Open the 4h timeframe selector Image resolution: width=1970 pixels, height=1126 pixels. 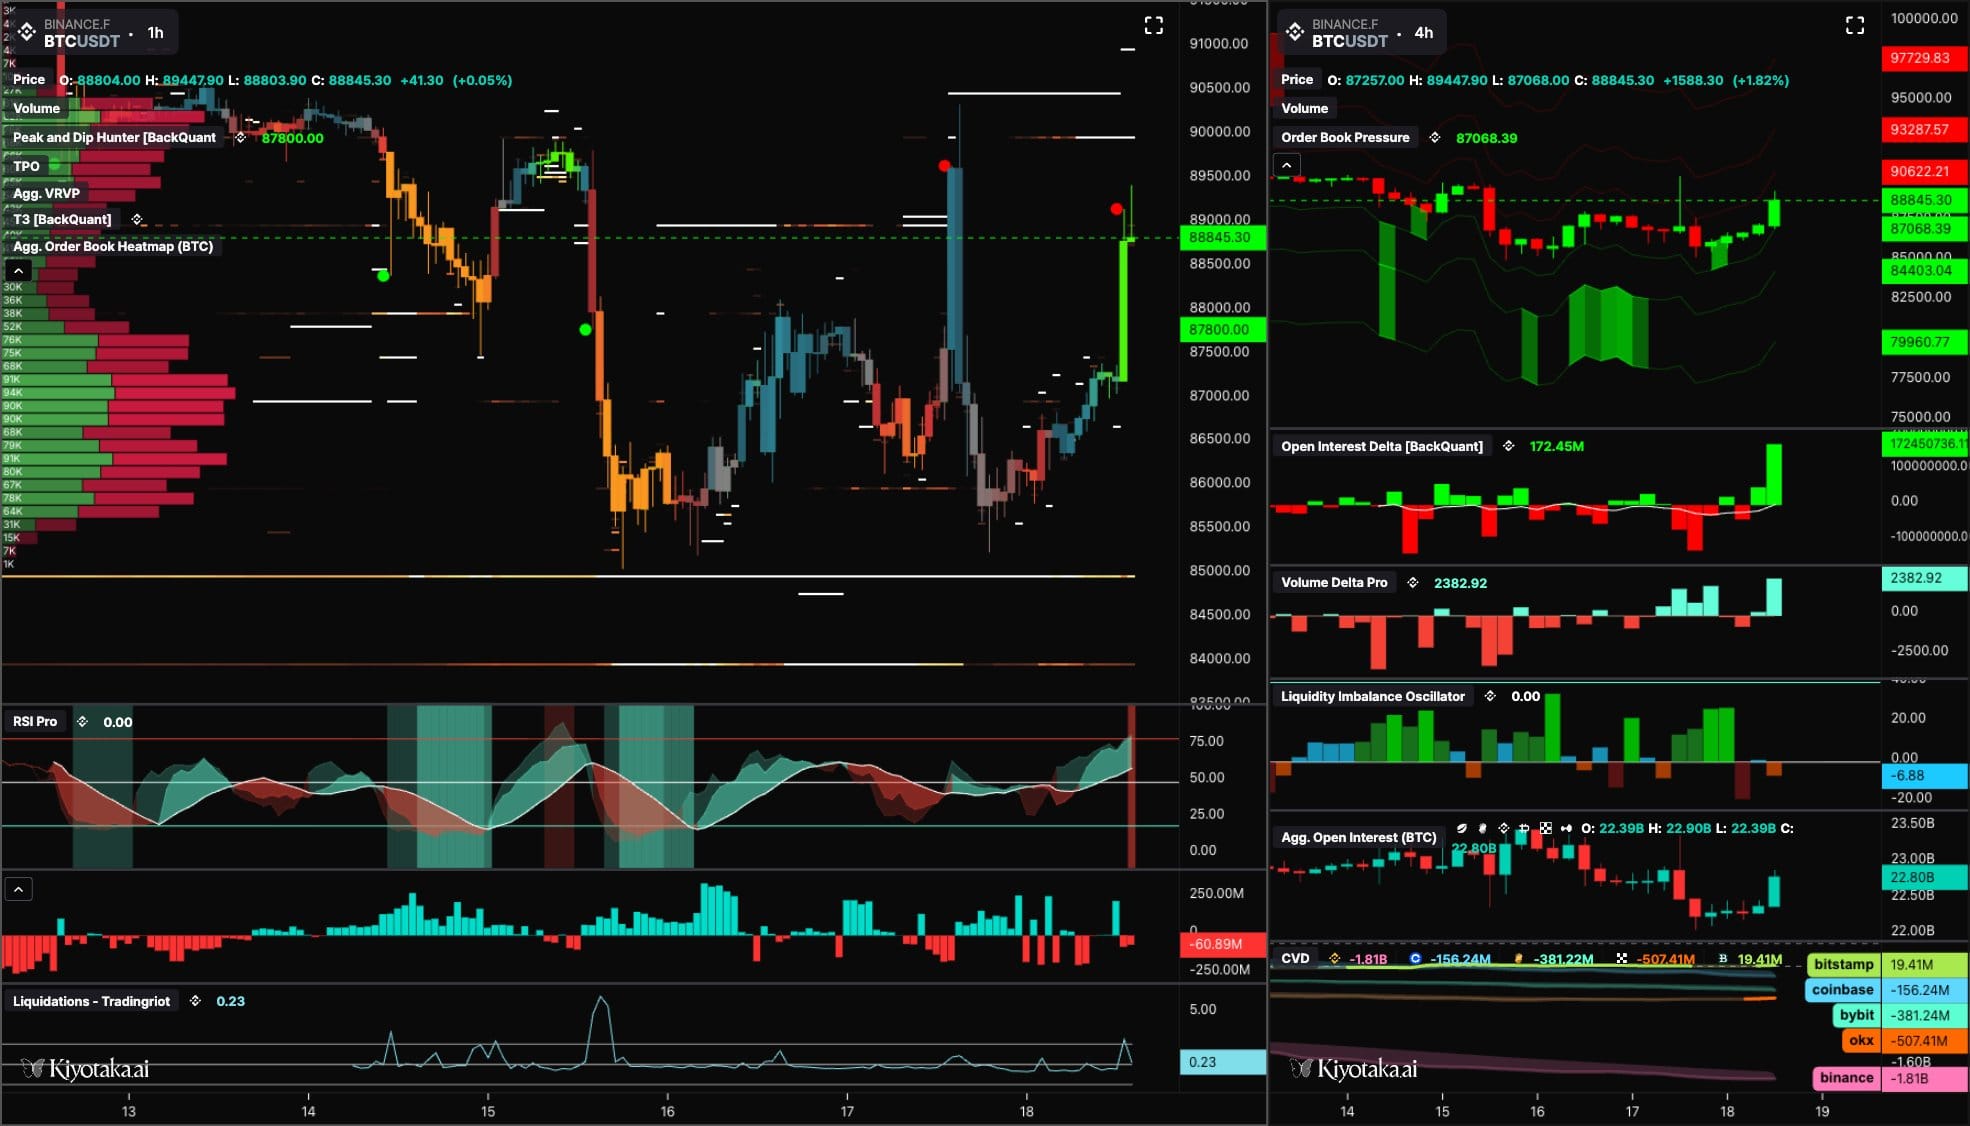pyautogui.click(x=1423, y=33)
